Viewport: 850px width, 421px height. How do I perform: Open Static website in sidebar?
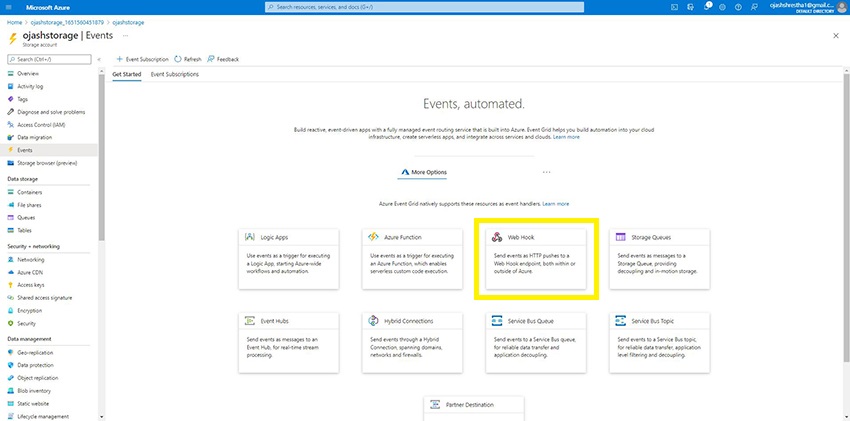pos(33,404)
